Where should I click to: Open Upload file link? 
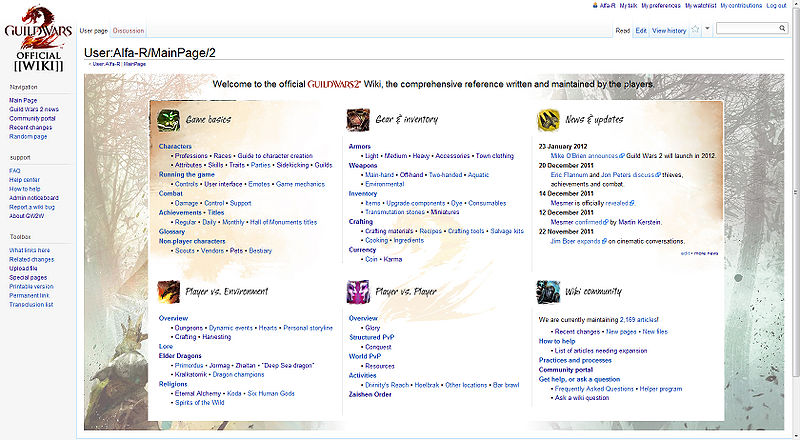(23, 268)
